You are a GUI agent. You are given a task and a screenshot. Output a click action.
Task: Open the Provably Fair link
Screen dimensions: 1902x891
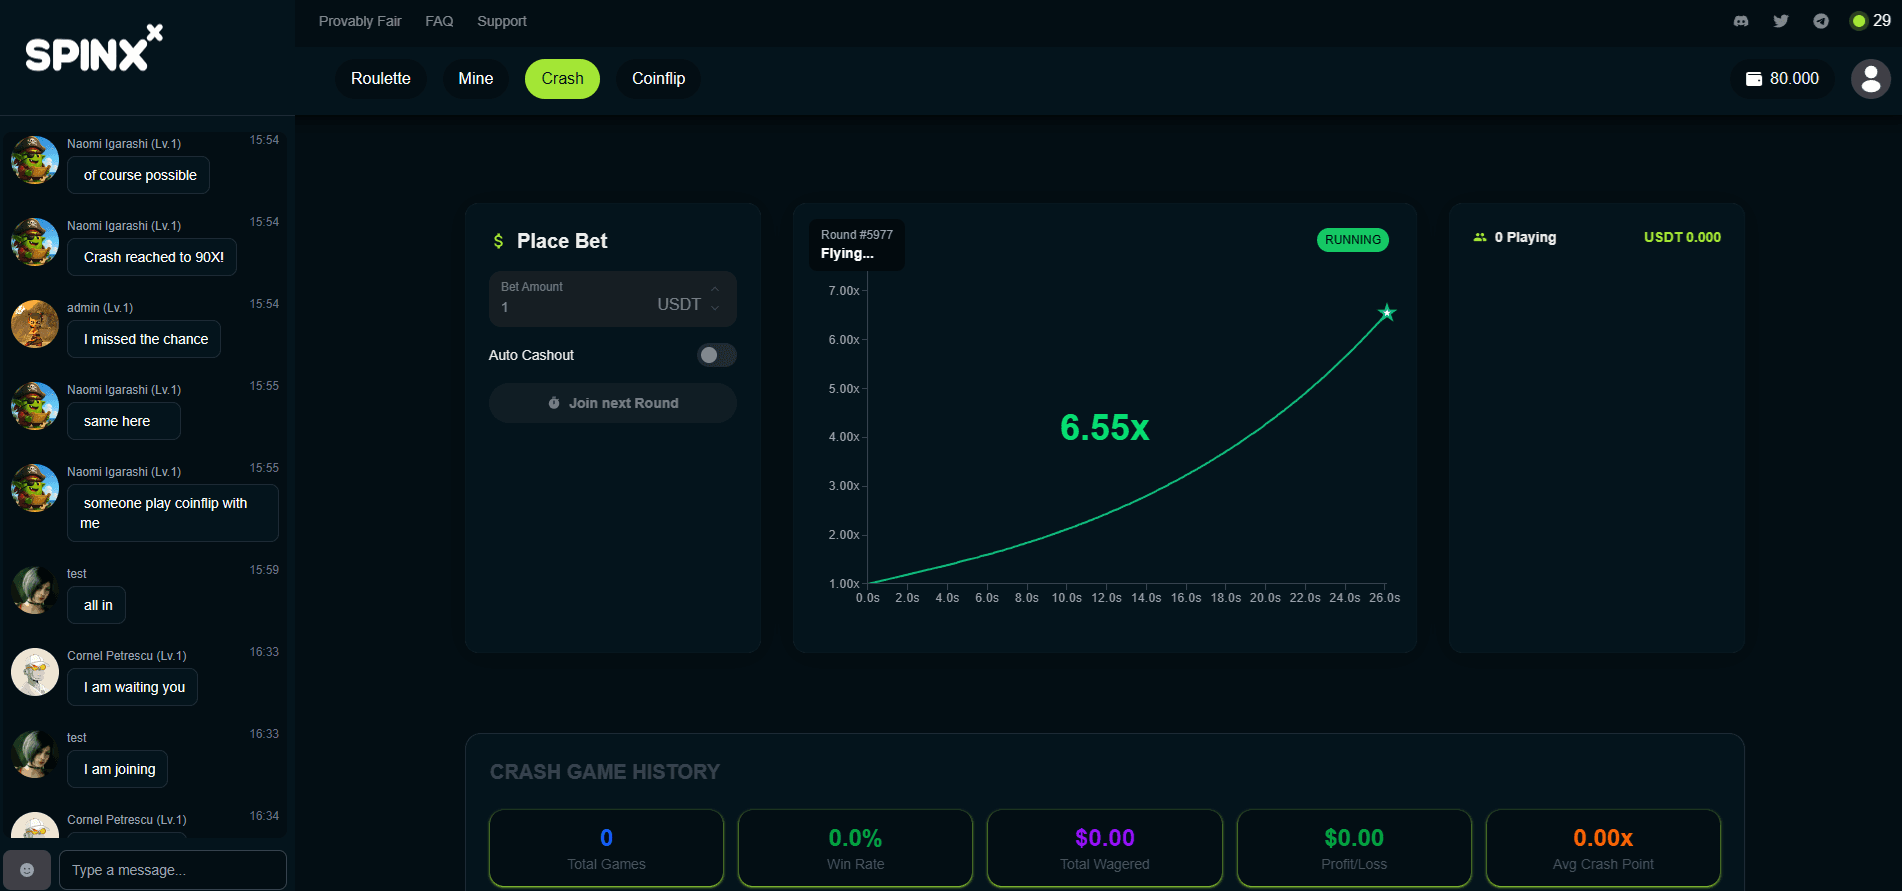tap(360, 21)
